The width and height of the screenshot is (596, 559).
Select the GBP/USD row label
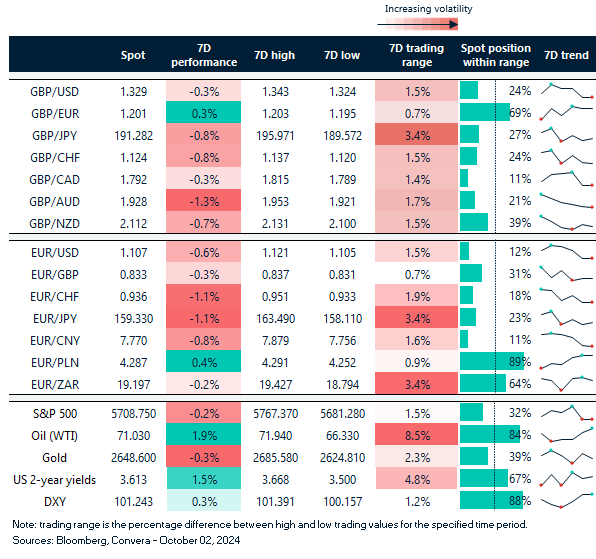coord(54,92)
